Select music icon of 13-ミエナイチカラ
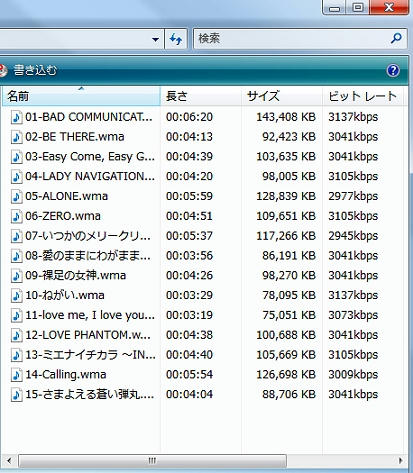413x473 pixels. click(17, 355)
